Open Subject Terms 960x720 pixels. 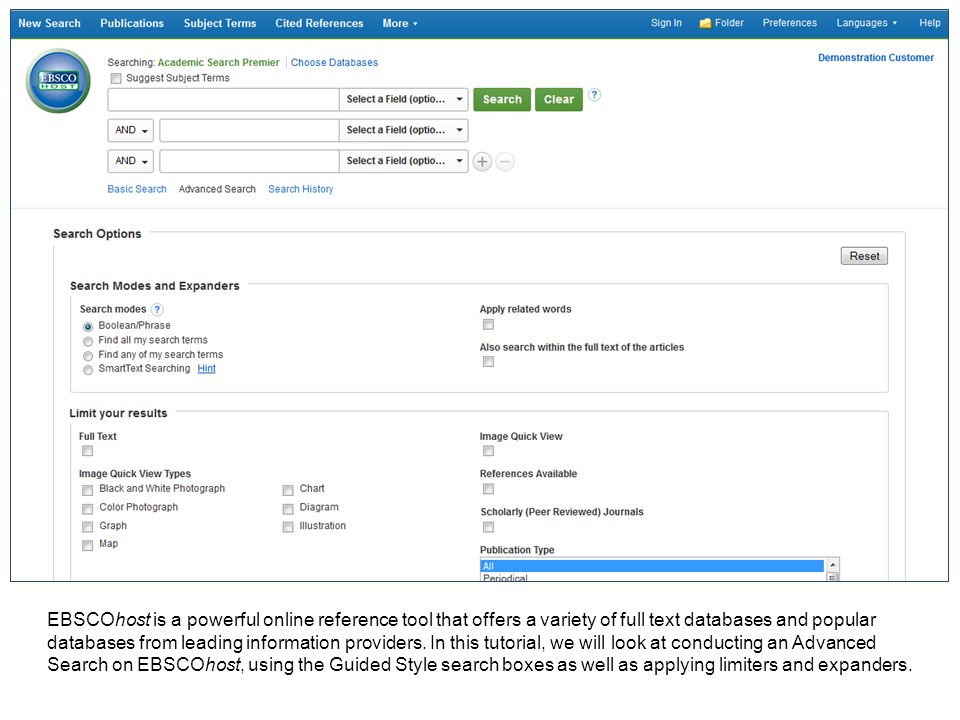pyautogui.click(x=220, y=23)
